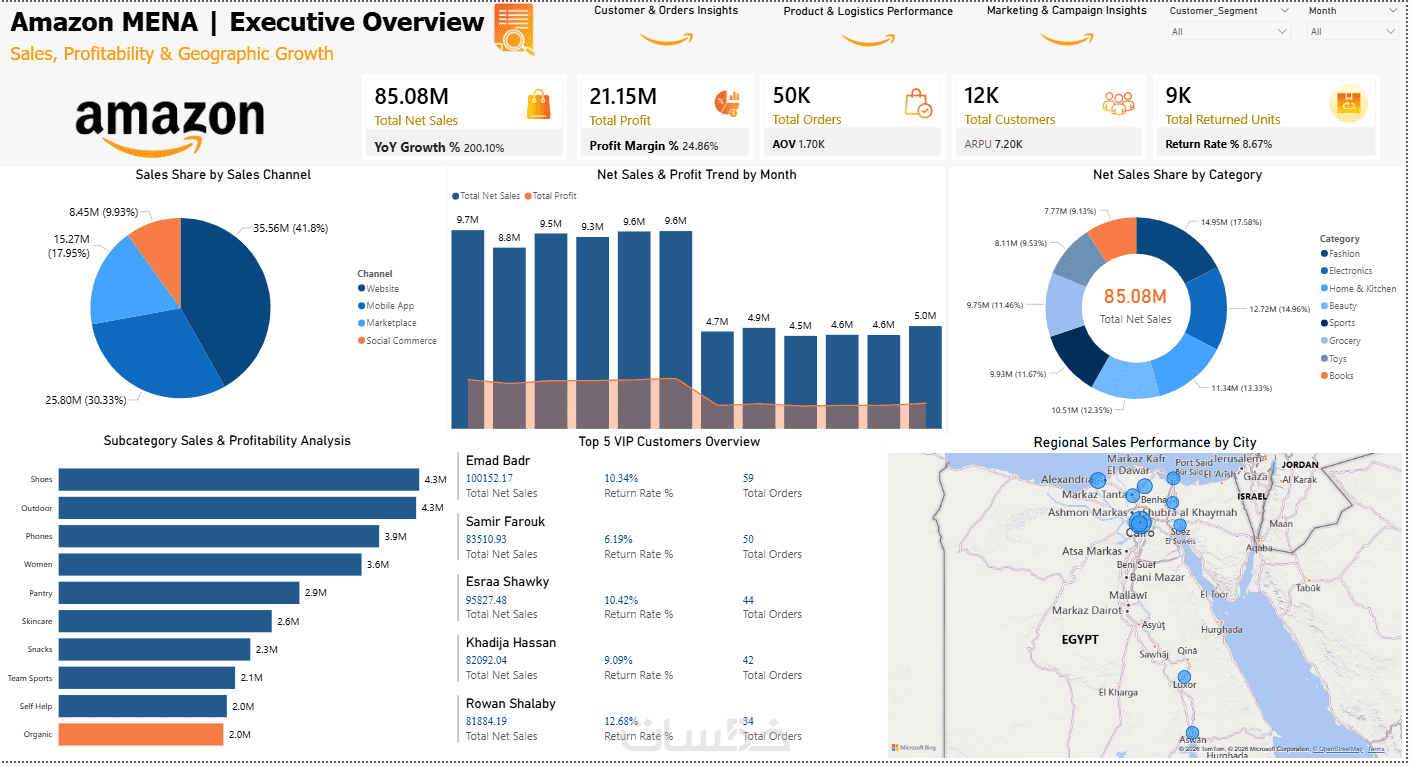Click the Microsoft Bing logo on map
The height and width of the screenshot is (767, 1411).
[915, 747]
